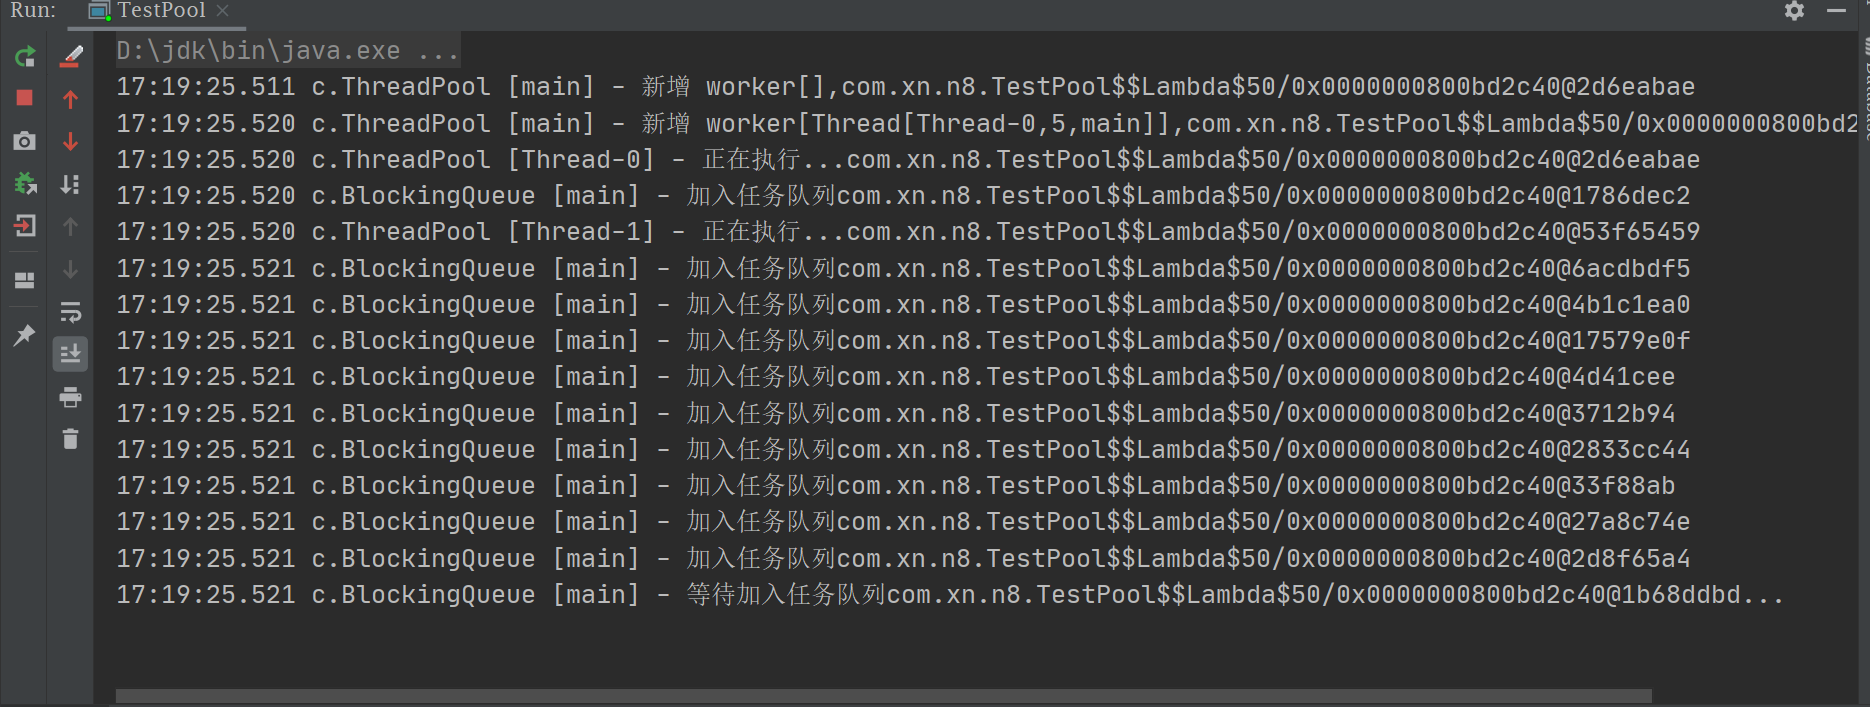The width and height of the screenshot is (1870, 707).
Task: Click the red up arrow stack trace icon
Action: [x=70, y=99]
